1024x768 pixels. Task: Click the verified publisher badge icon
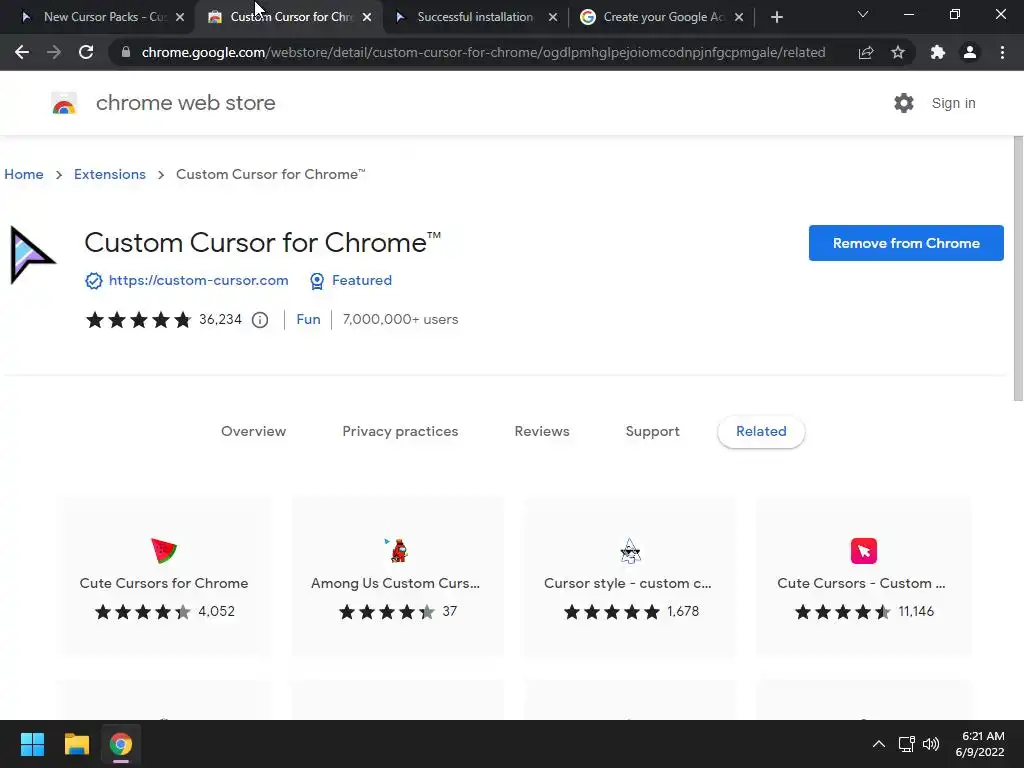94,281
